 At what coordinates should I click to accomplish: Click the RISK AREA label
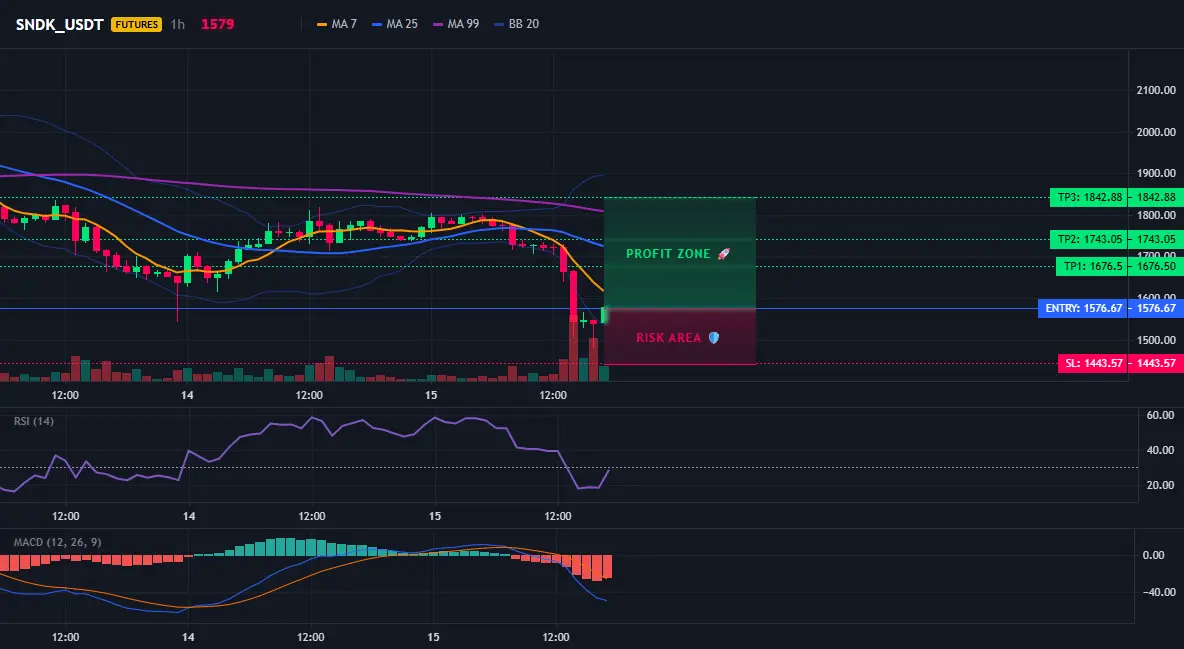668,338
